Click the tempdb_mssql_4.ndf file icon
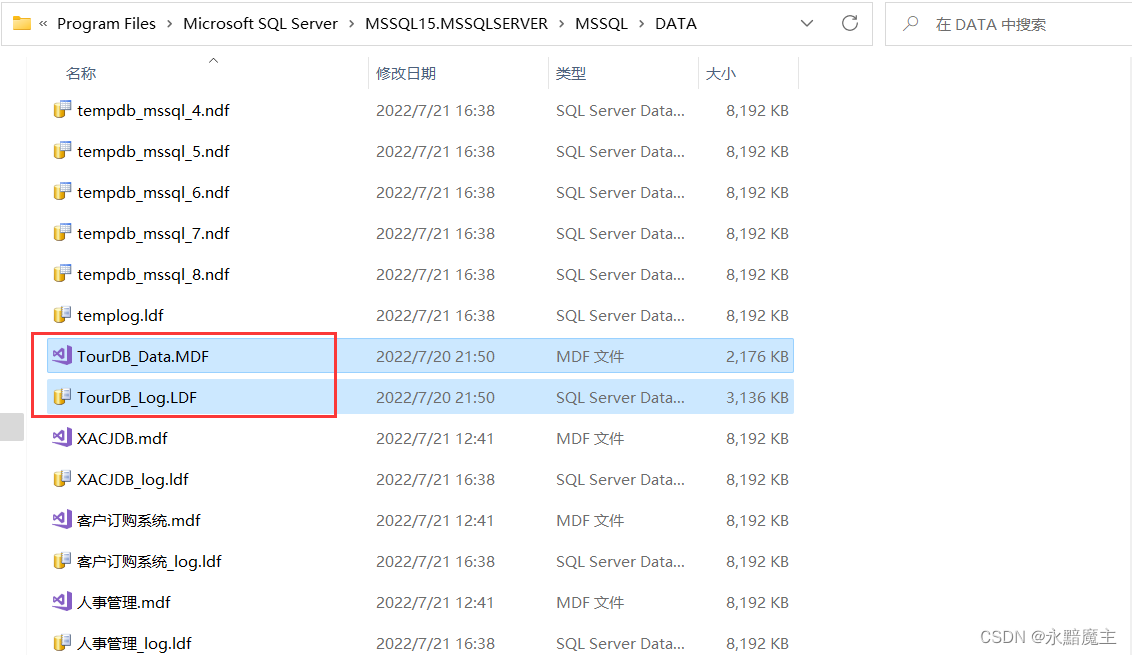Screen dimensions: 1132x655 pos(62,110)
